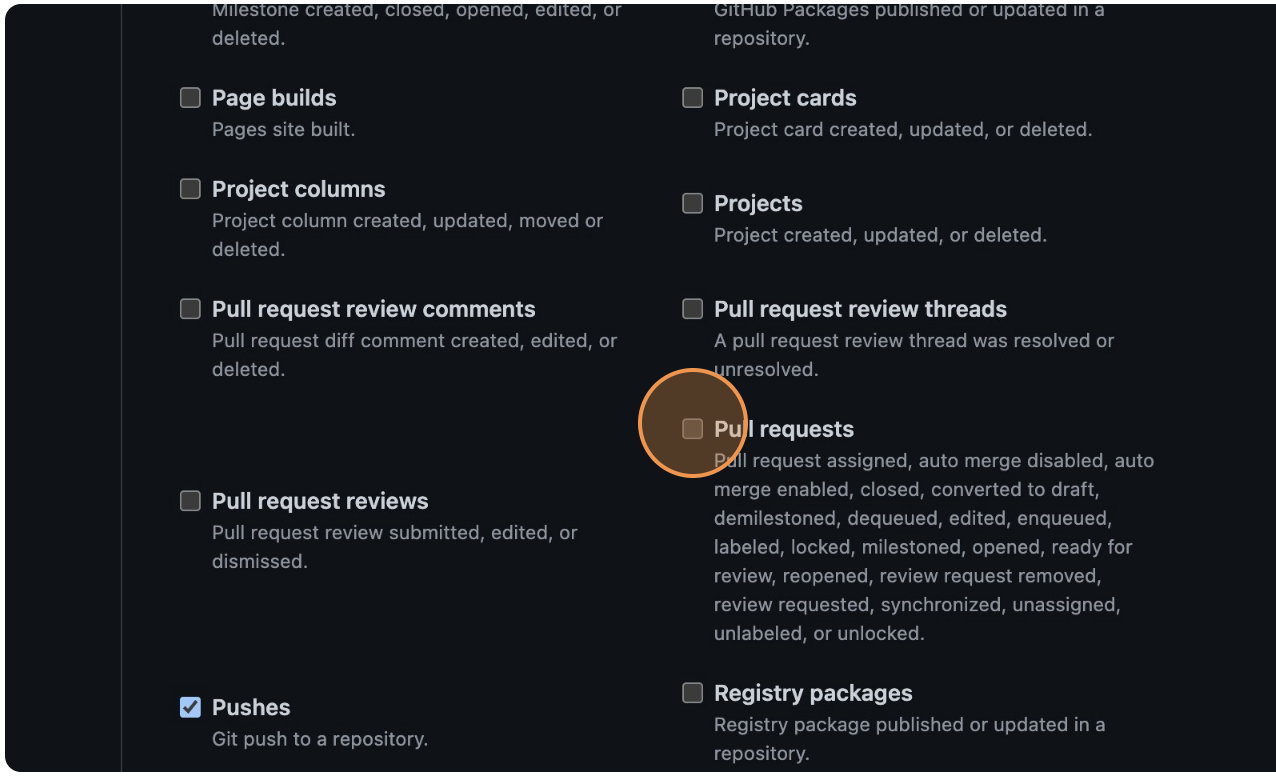Click the Page builds label text
This screenshot has height=778, width=1276.
point(273,97)
